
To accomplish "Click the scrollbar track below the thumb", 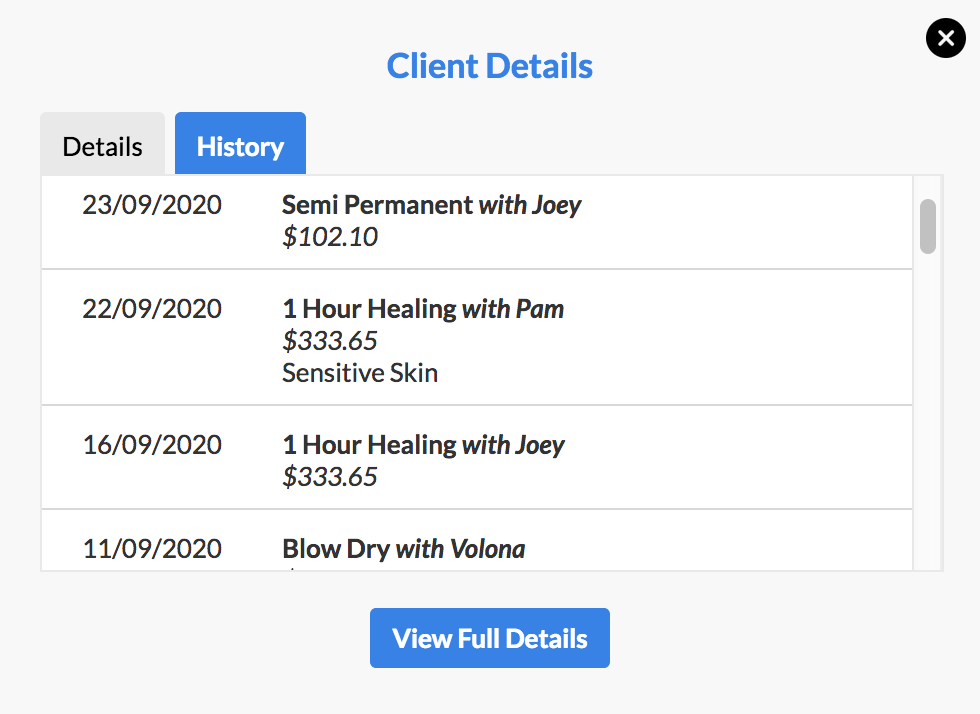I will tap(928, 413).
